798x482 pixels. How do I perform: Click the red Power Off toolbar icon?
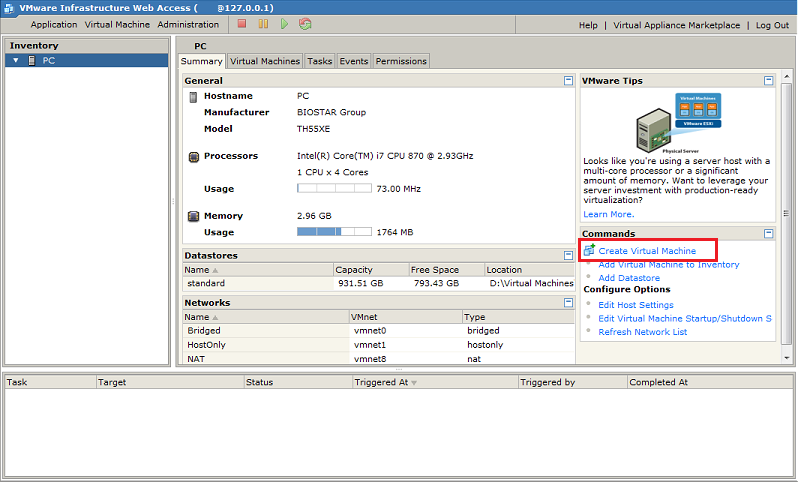[243, 24]
